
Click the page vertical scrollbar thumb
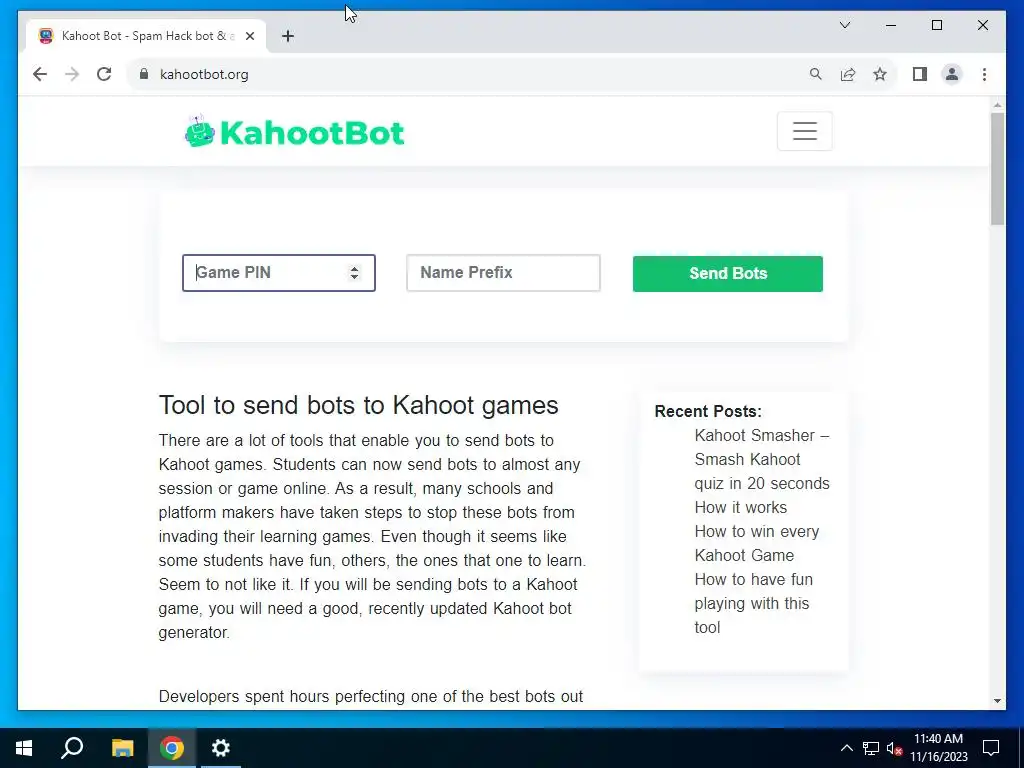997,168
